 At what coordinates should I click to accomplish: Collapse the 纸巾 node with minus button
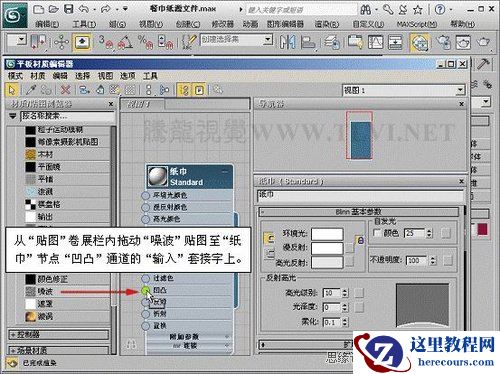pos(225,172)
